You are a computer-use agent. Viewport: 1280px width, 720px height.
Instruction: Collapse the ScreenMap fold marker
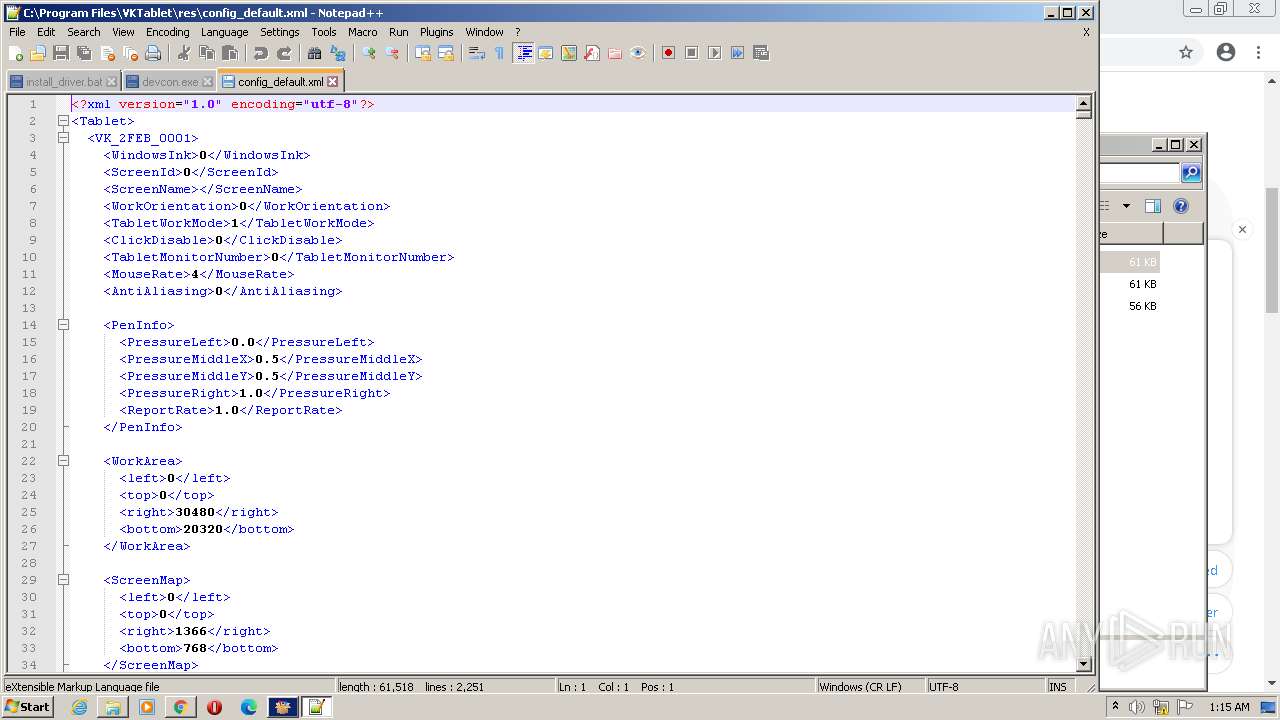tap(63, 580)
